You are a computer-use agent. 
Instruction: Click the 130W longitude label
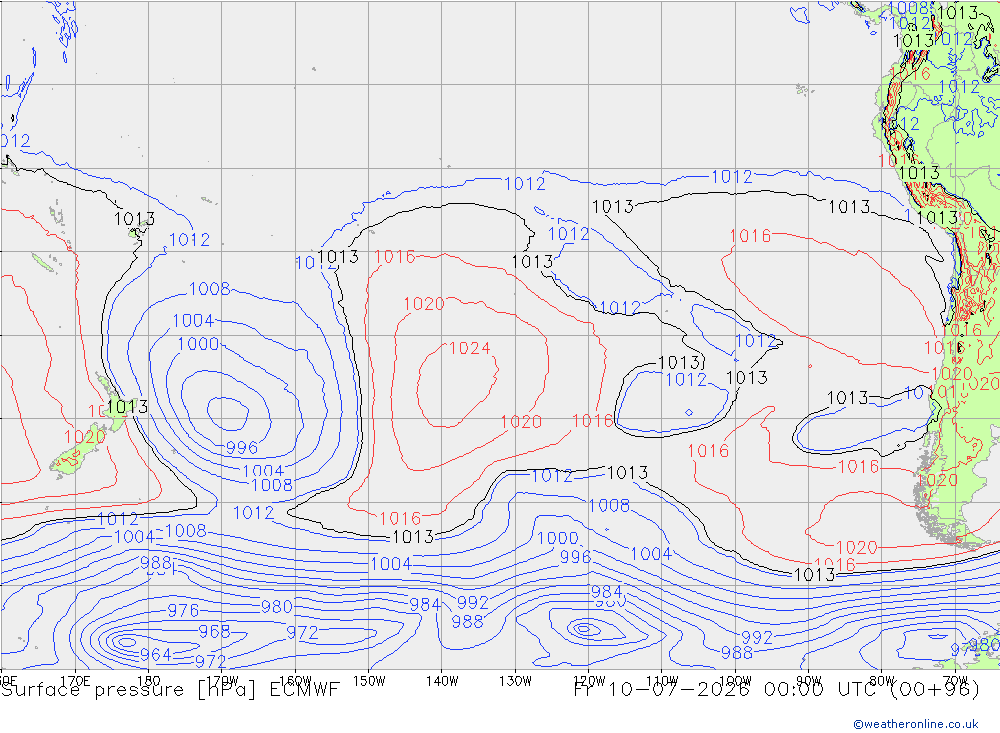515,681
